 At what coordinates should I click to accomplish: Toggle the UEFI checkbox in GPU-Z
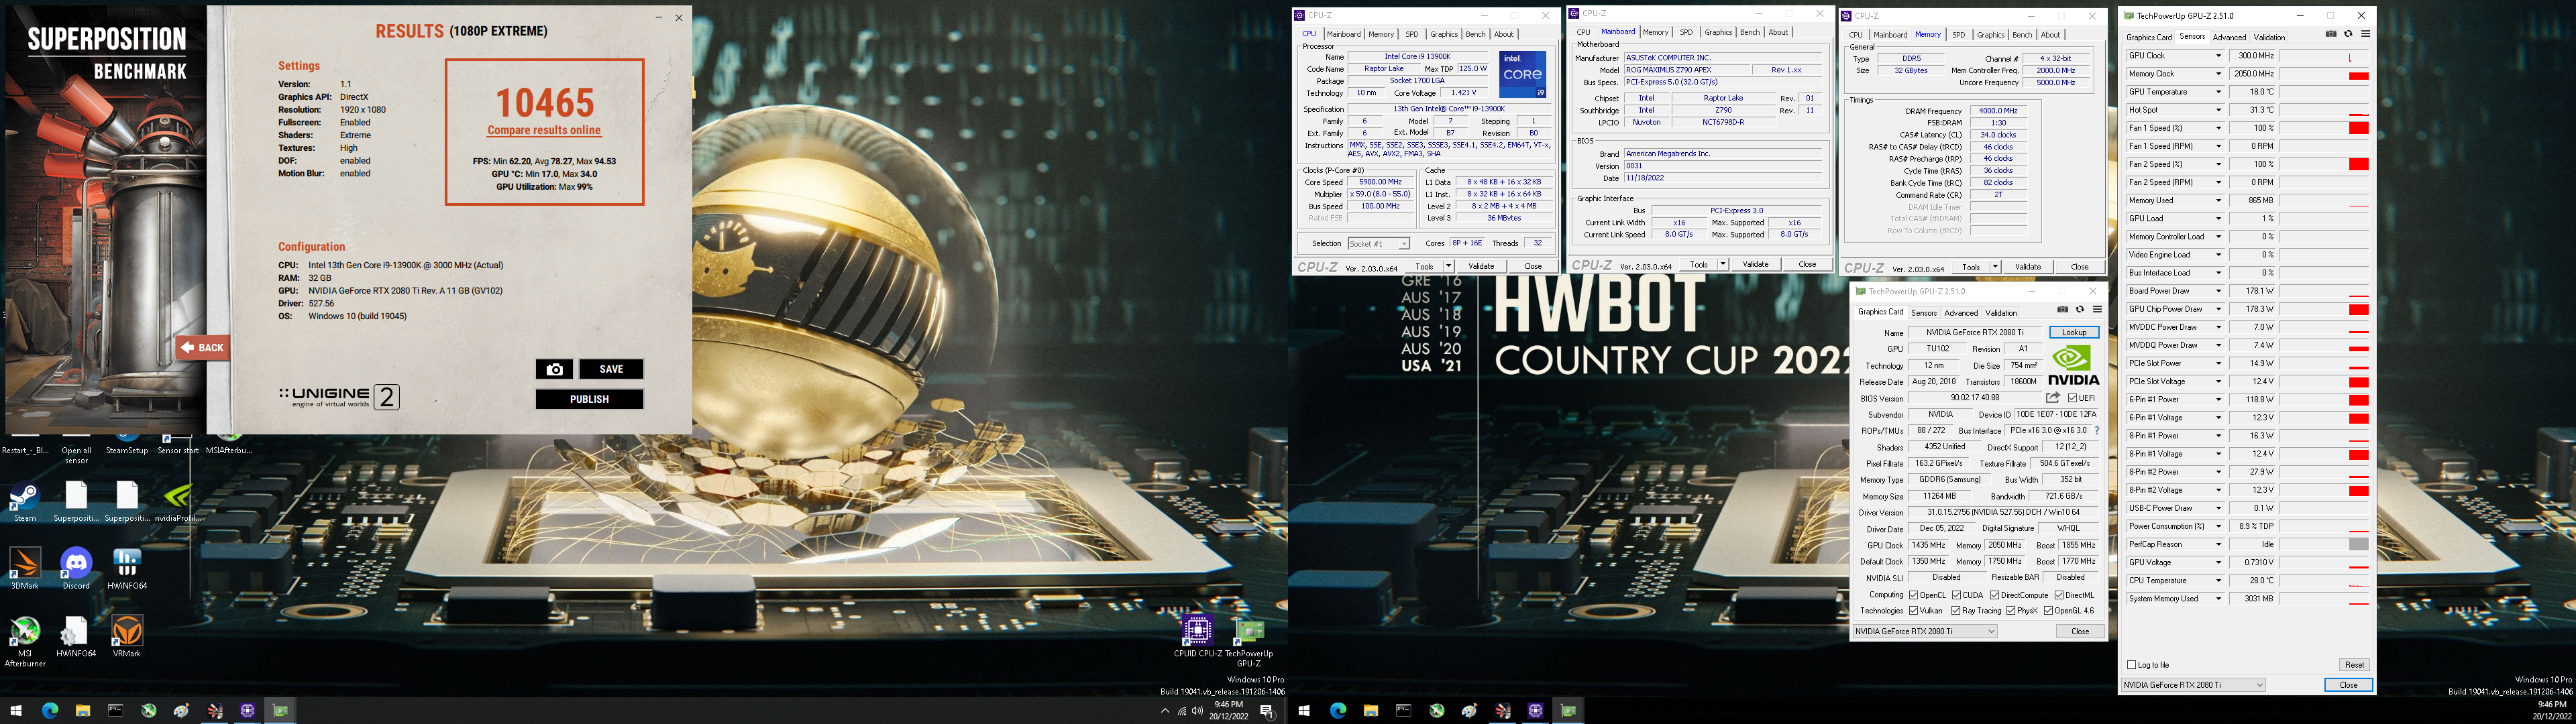click(2073, 398)
